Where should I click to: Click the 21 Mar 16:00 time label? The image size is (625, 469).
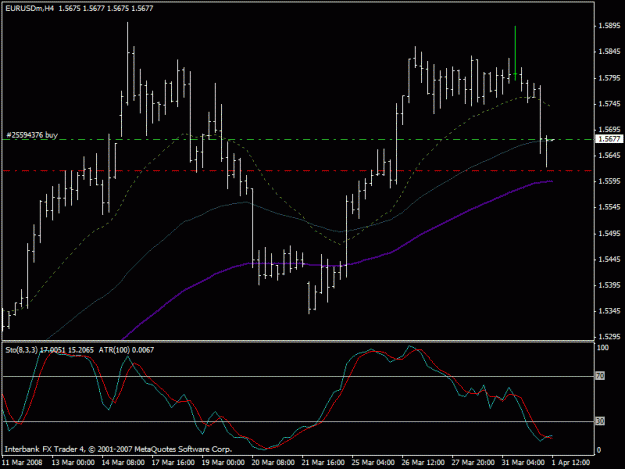click(323, 462)
